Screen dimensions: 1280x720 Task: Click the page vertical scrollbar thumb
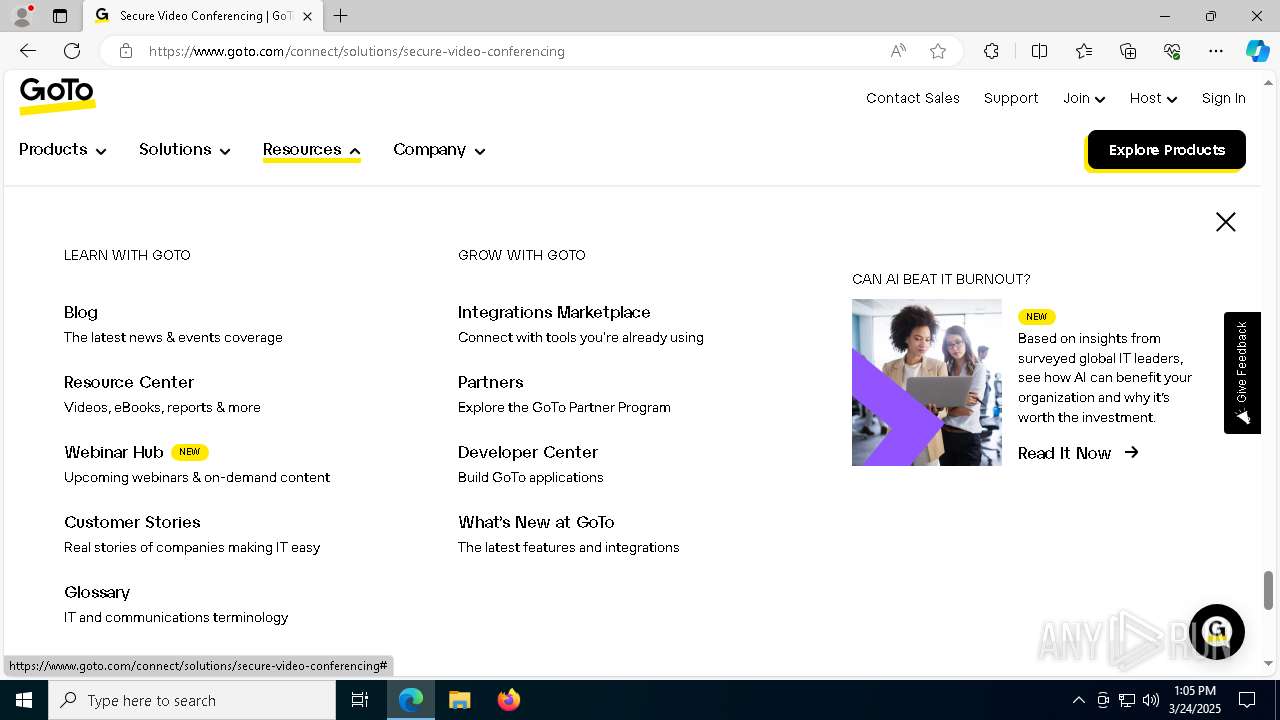[x=1268, y=590]
